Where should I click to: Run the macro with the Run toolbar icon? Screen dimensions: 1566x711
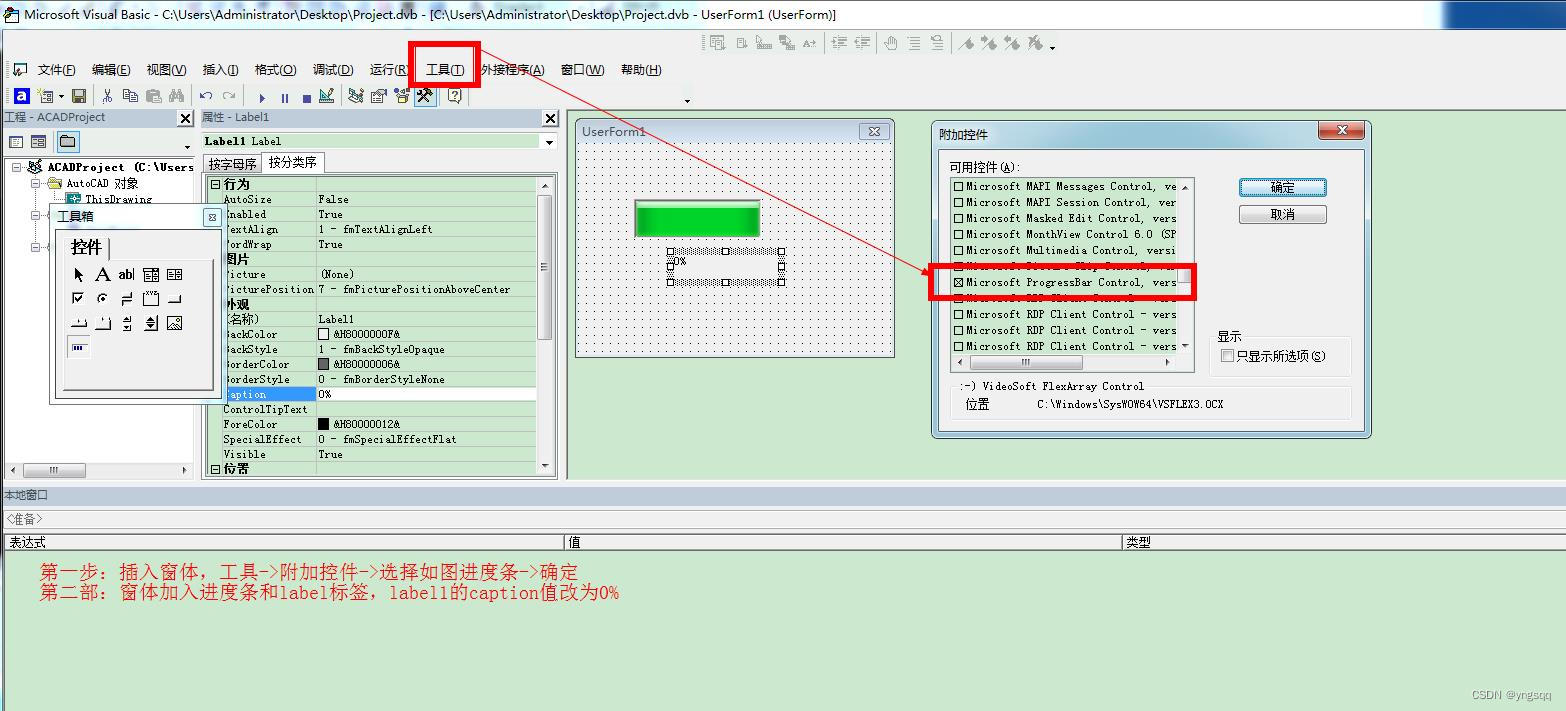[x=261, y=95]
